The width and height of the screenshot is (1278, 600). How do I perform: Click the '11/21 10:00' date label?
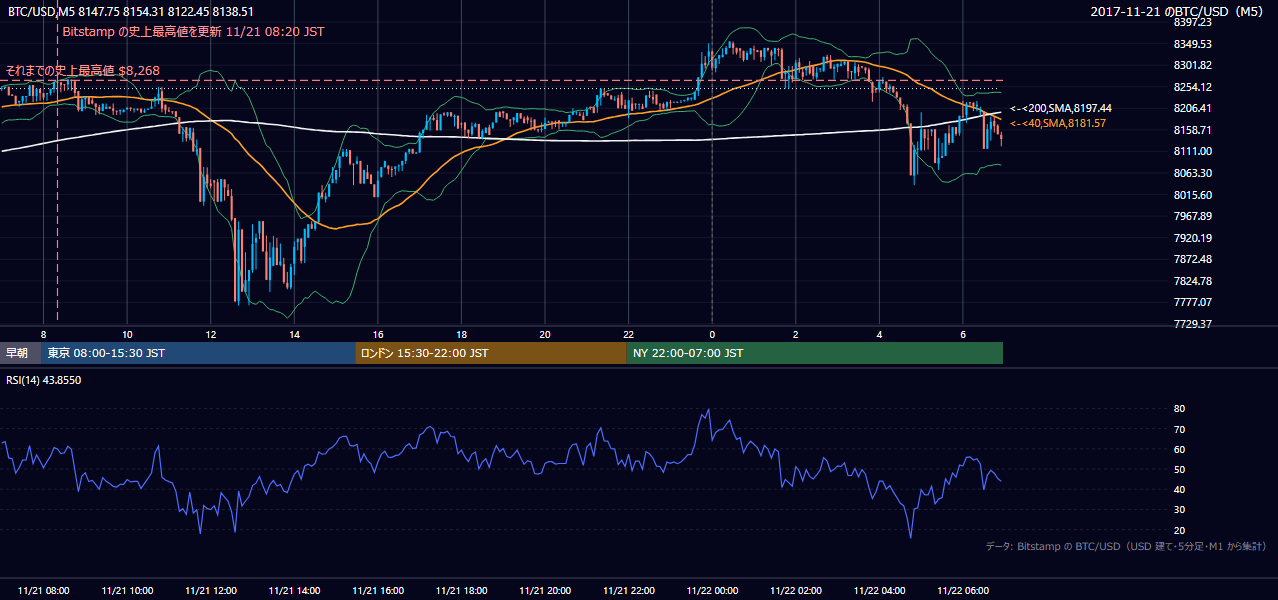pos(127,590)
